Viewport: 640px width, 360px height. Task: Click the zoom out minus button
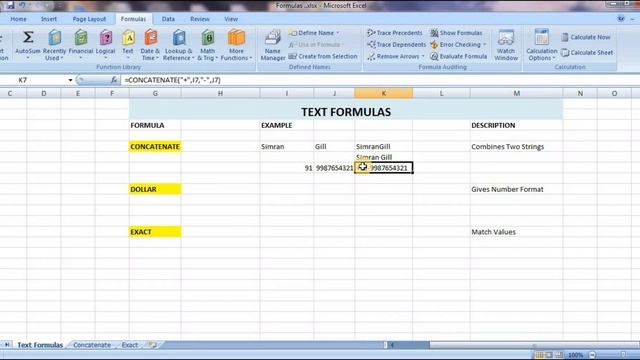(x=592, y=355)
